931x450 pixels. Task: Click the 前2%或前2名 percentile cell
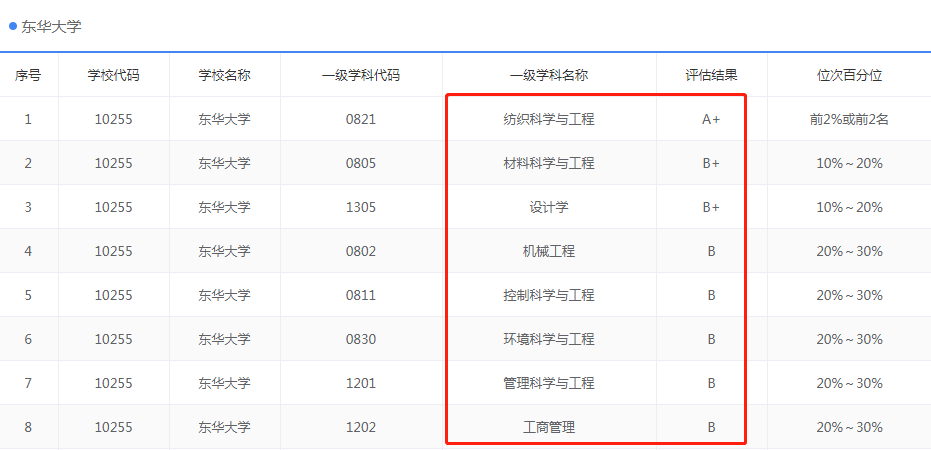click(x=850, y=119)
